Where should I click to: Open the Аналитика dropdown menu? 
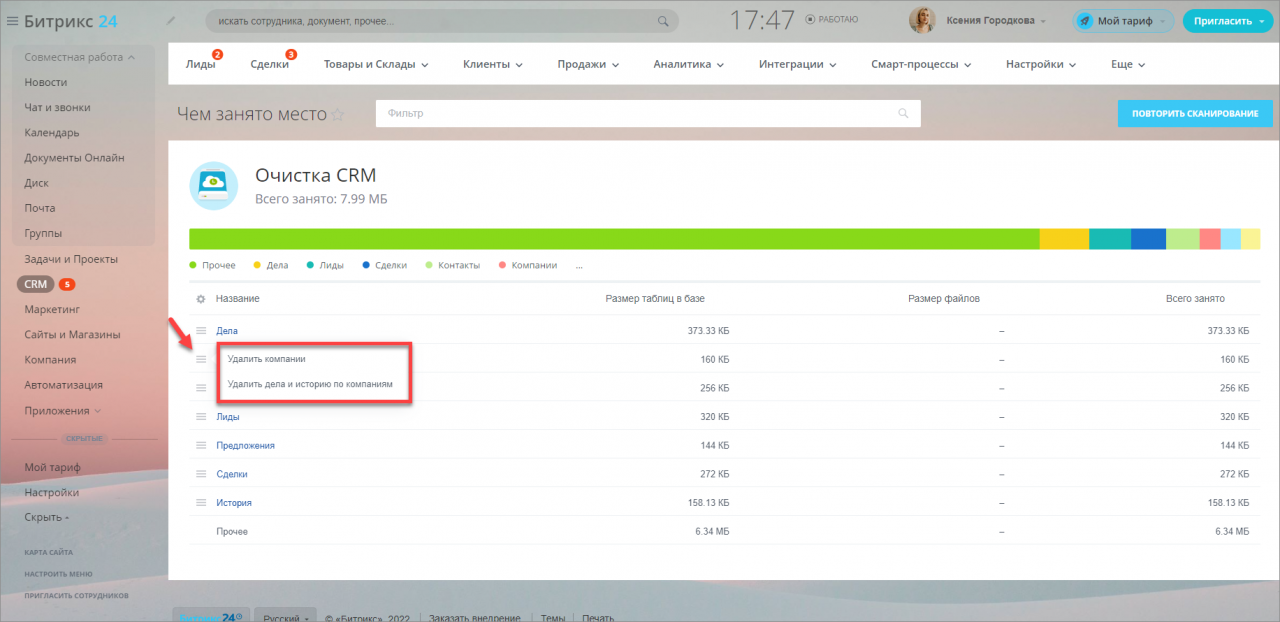click(x=688, y=64)
